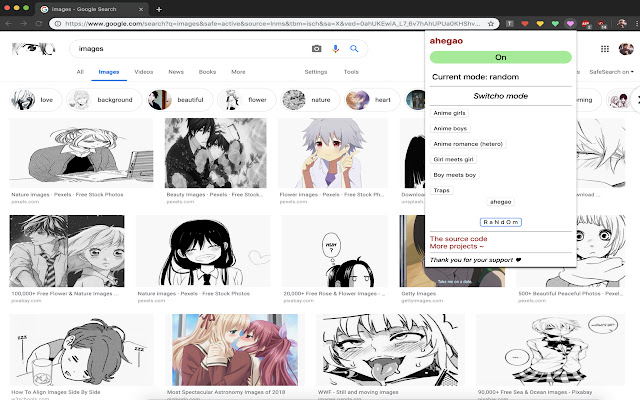Open Flower Images - Pexels thumbnail
640x400 pixels.
[333, 153]
